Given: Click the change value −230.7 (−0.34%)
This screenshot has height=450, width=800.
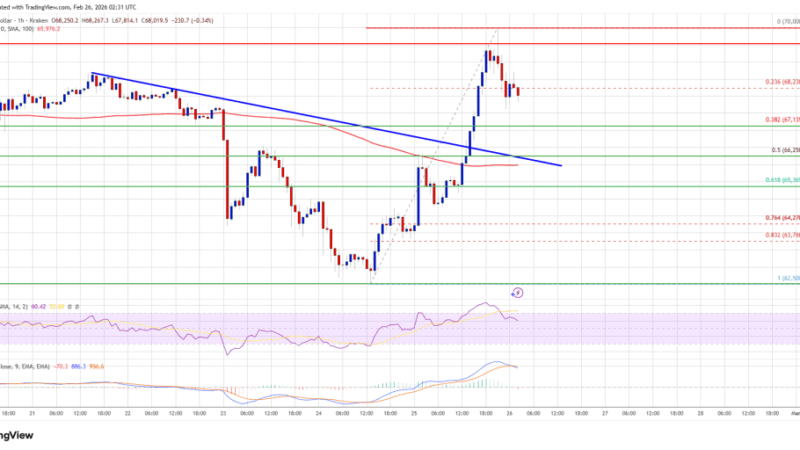Looking at the screenshot, I should click(x=192, y=21).
